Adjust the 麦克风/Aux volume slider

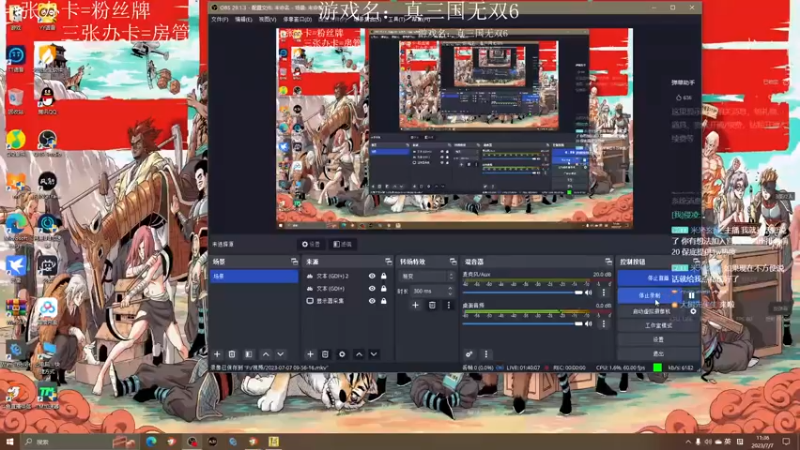523,292
